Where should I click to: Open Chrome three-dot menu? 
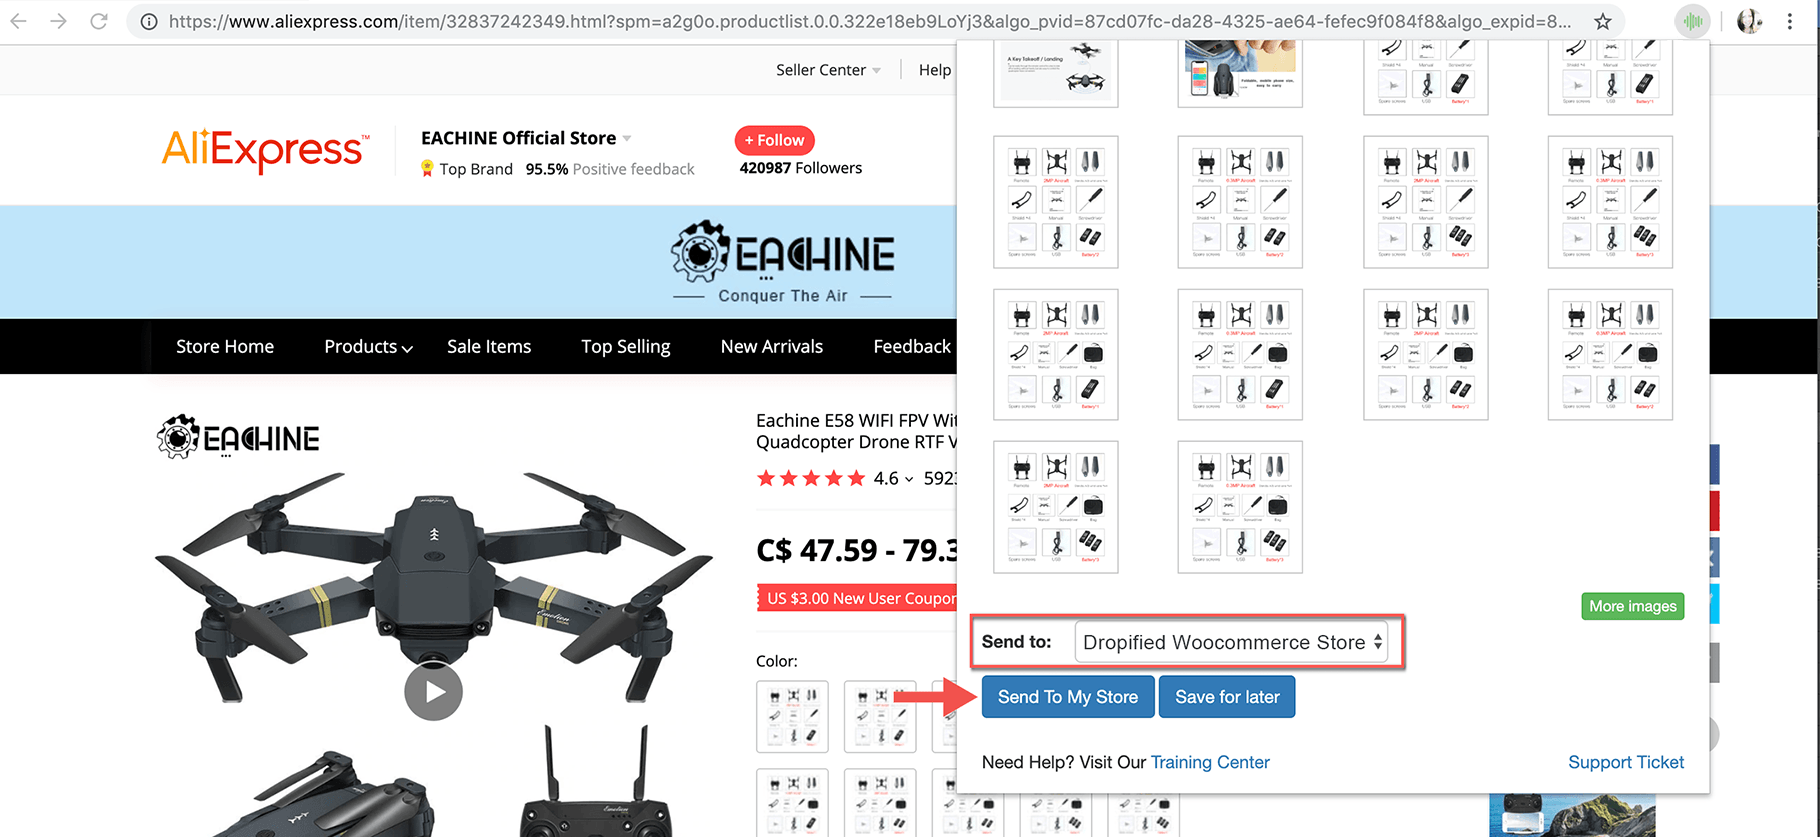click(x=1790, y=21)
